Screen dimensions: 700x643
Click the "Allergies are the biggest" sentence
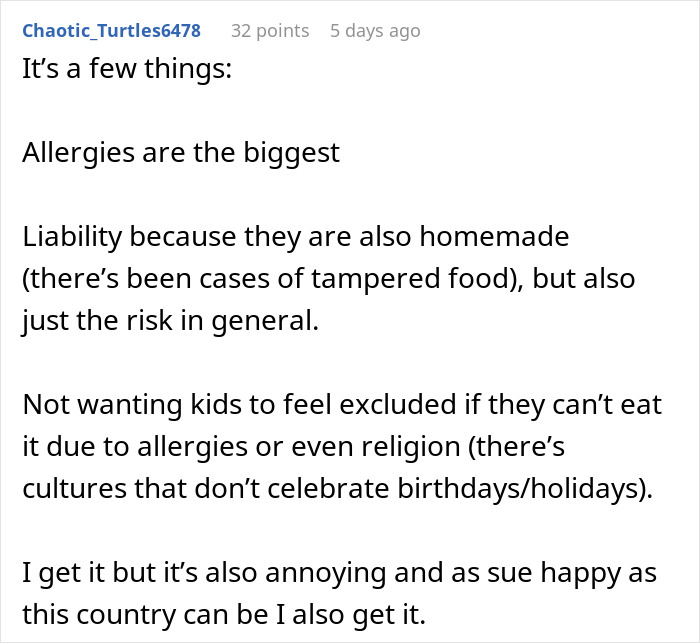pos(181,153)
